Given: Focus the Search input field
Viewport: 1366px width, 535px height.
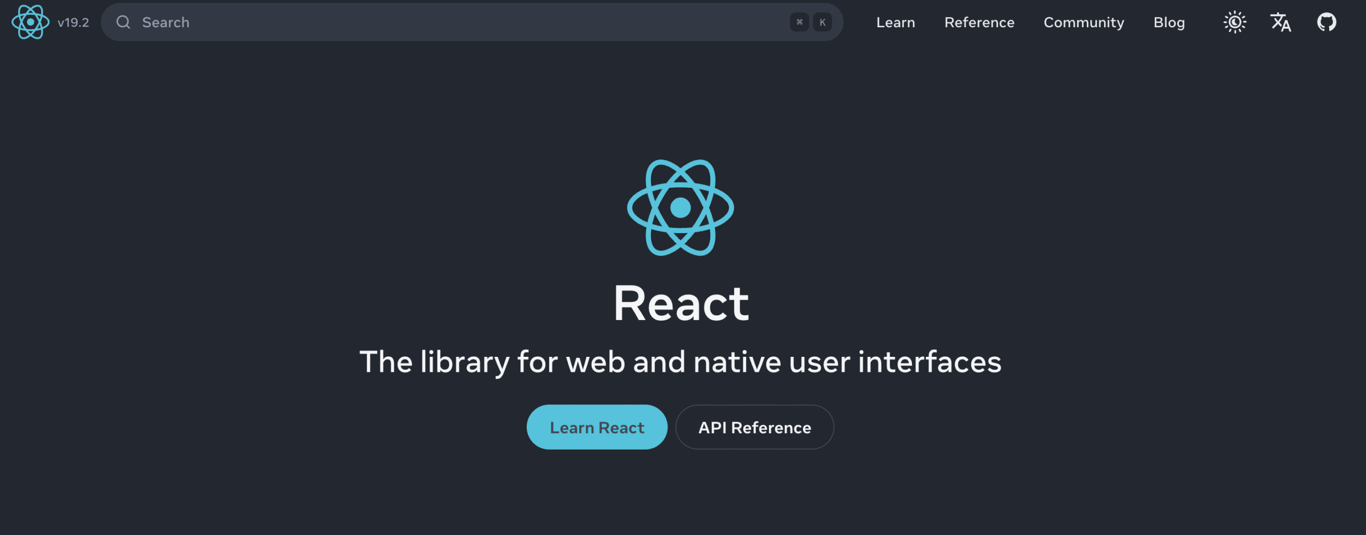Looking at the screenshot, I should click(472, 22).
